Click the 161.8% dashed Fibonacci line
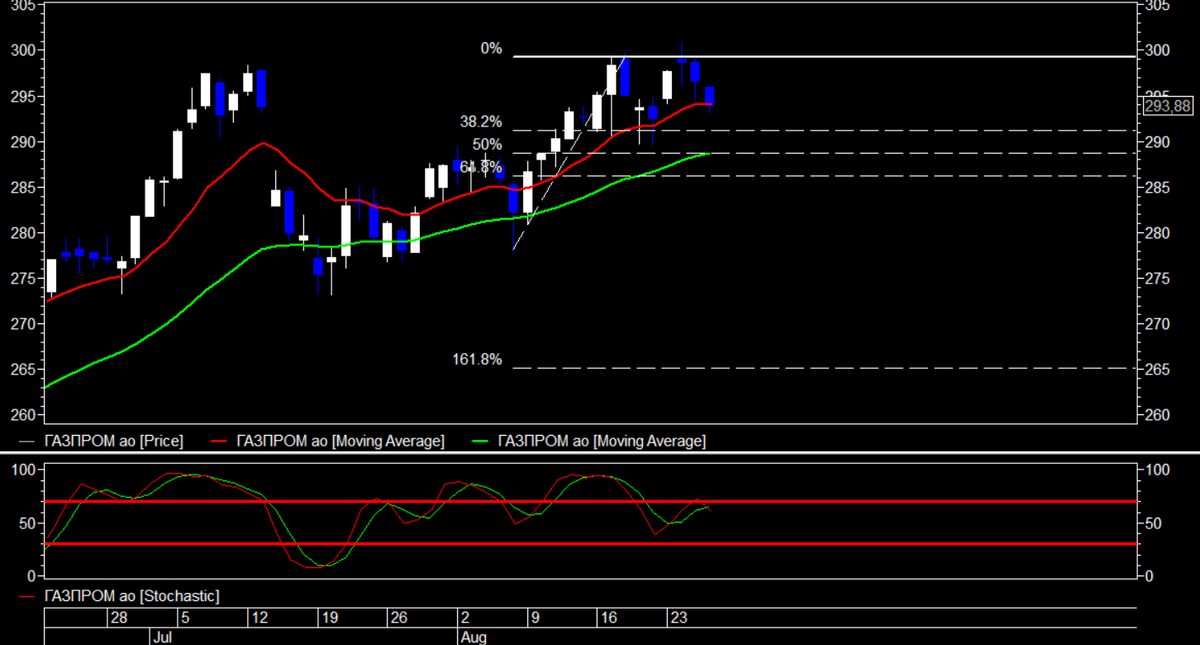The image size is (1200, 645). [825, 368]
